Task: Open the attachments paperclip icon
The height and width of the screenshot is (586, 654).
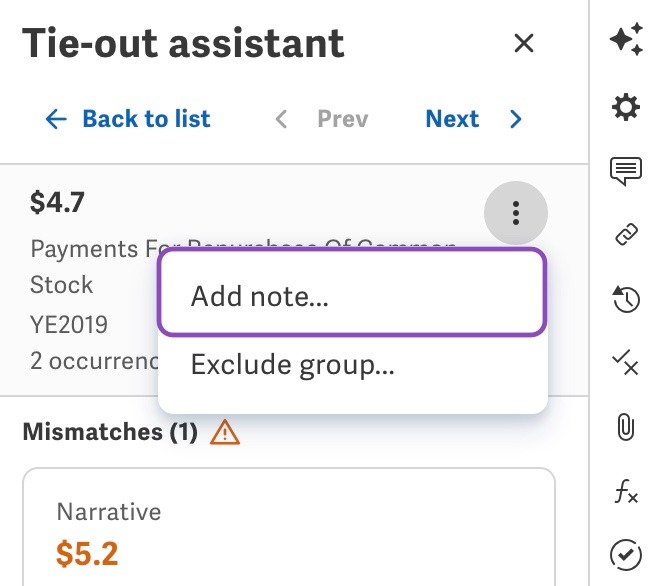Action: 625,427
